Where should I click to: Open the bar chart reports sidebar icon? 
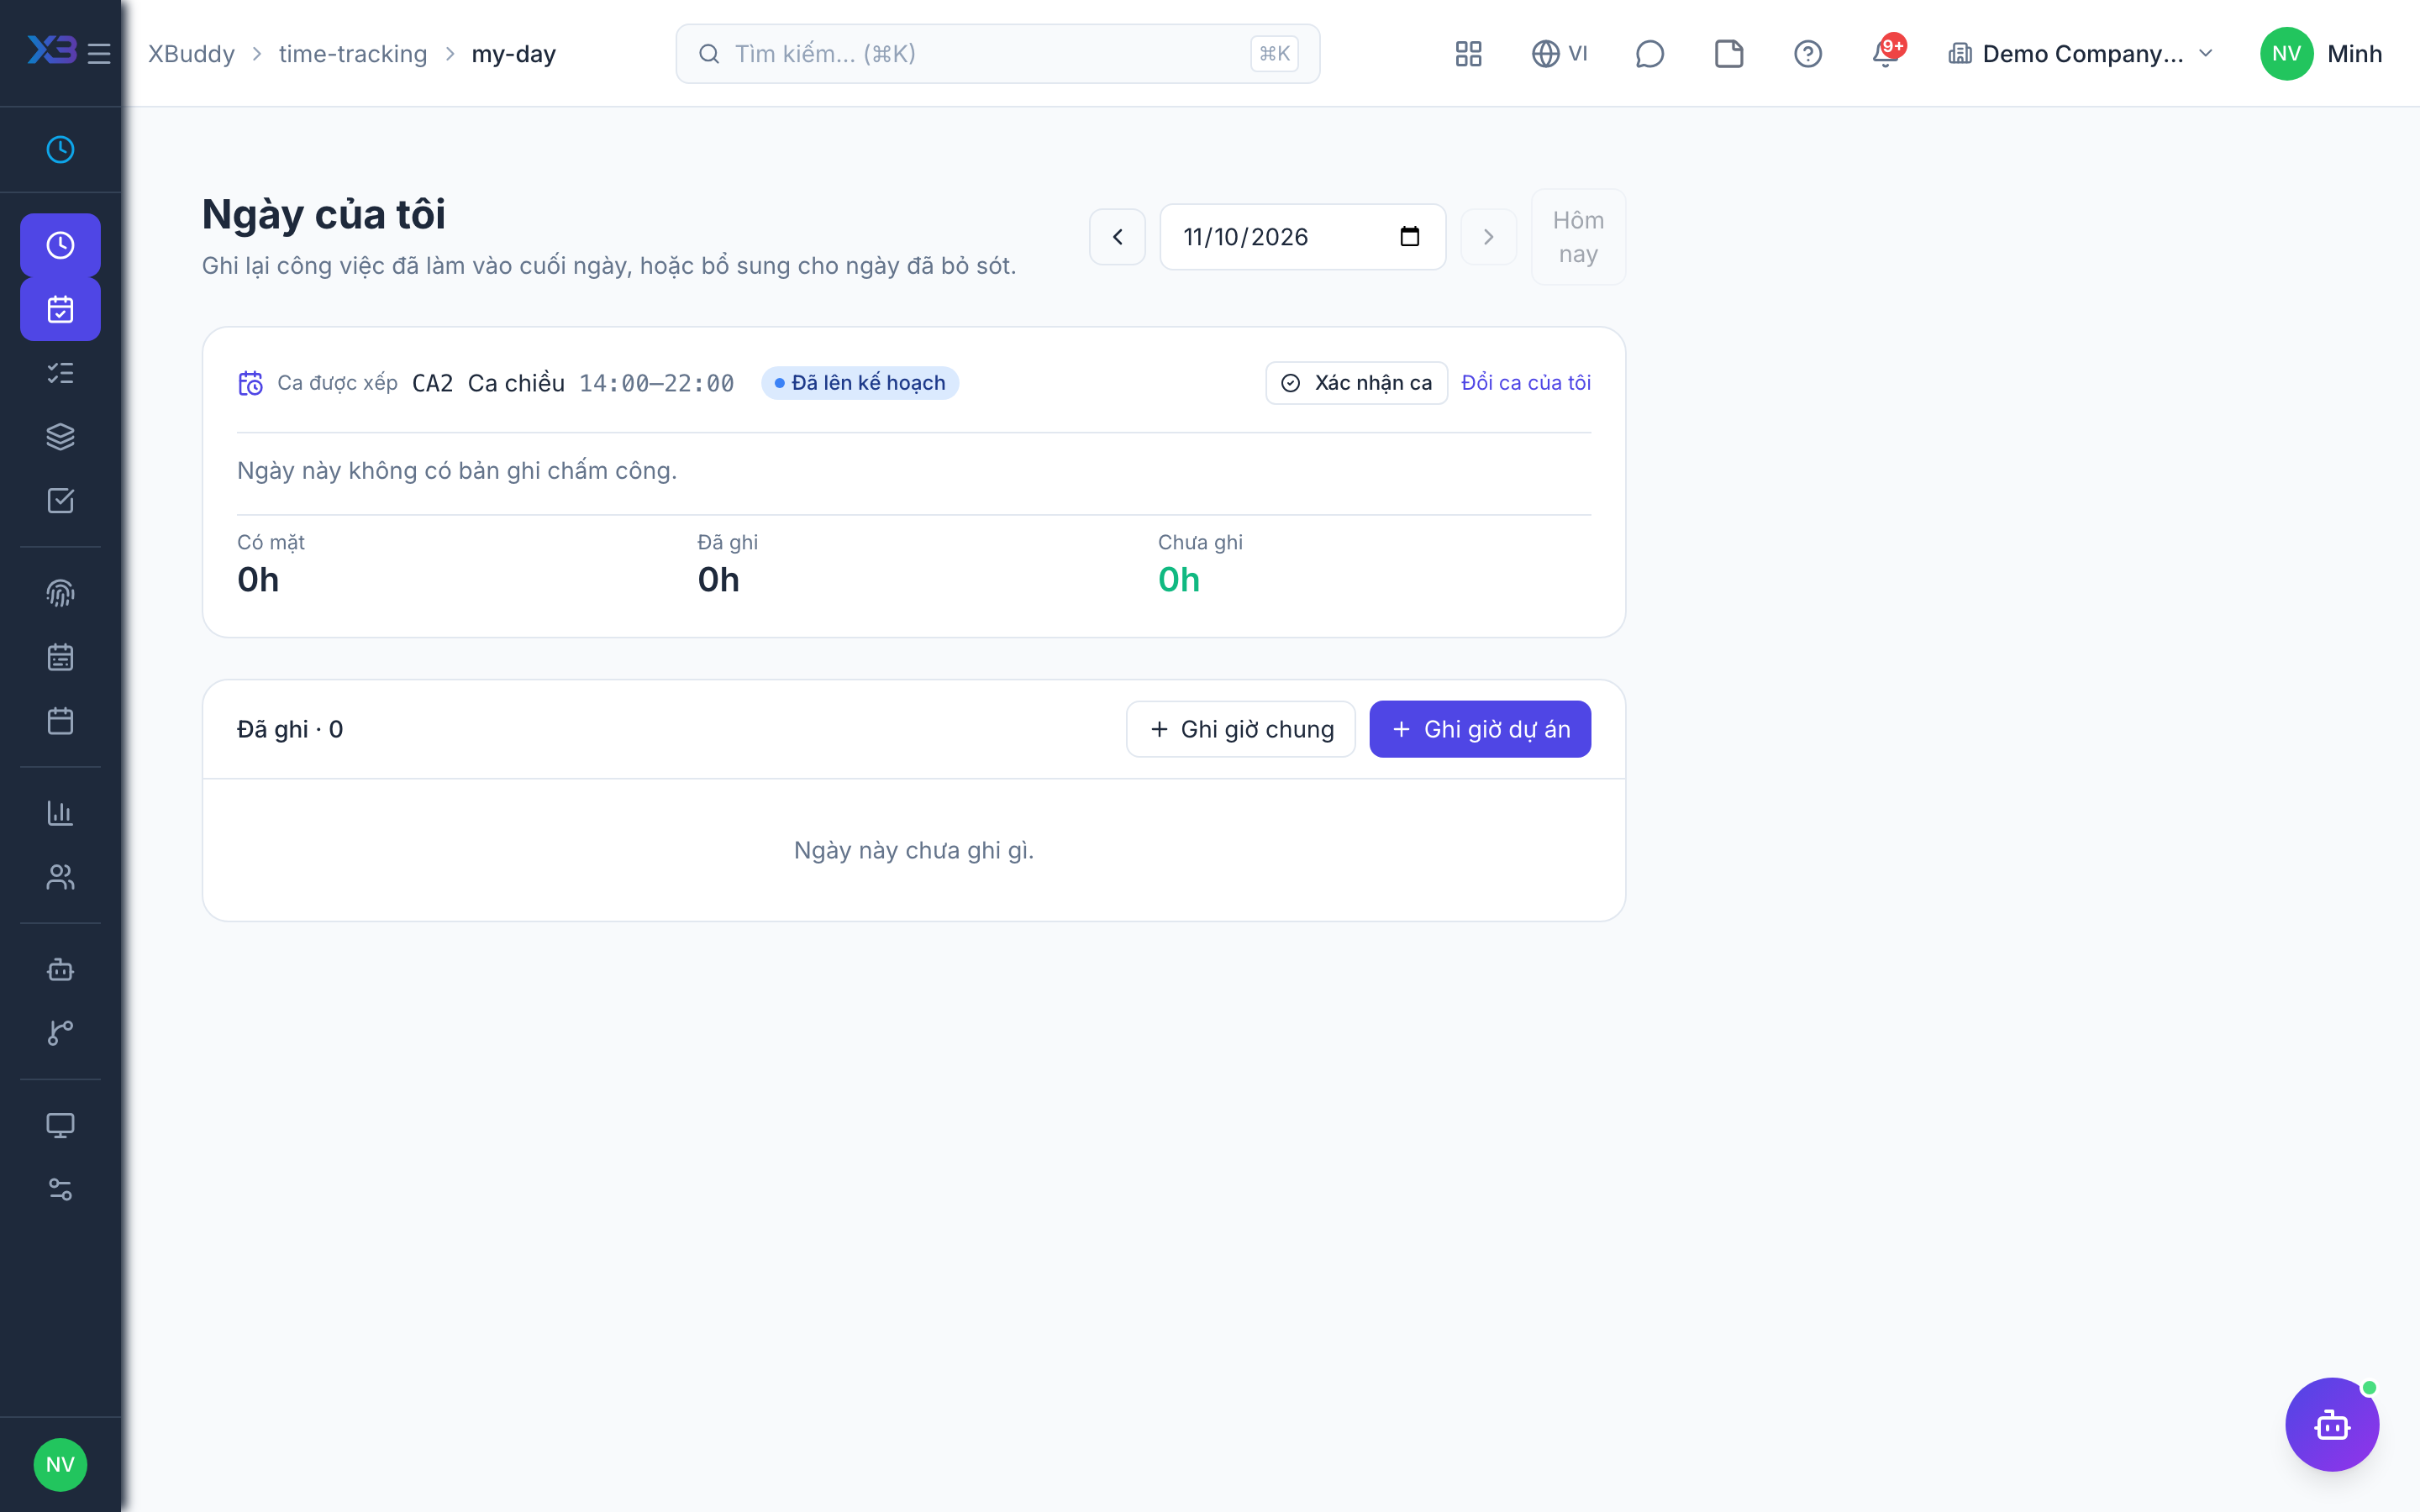tap(60, 813)
